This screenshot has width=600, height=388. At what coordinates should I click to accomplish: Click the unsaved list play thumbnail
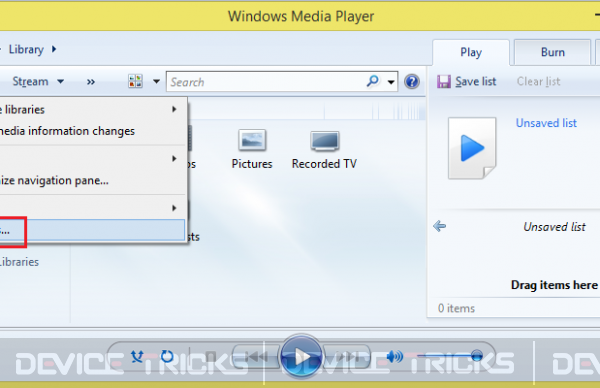point(473,148)
